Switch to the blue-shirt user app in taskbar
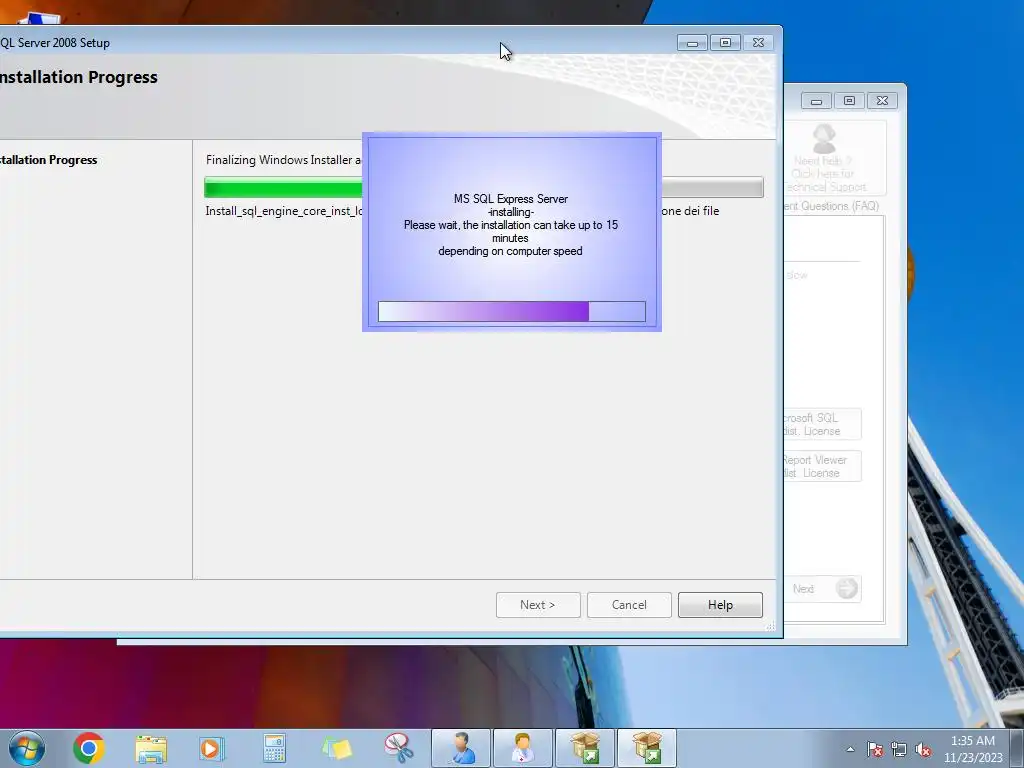The height and width of the screenshot is (768, 1024). tap(461, 748)
